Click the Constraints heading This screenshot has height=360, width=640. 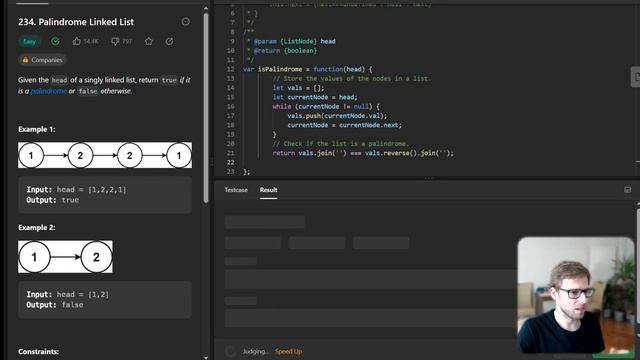click(x=38, y=351)
